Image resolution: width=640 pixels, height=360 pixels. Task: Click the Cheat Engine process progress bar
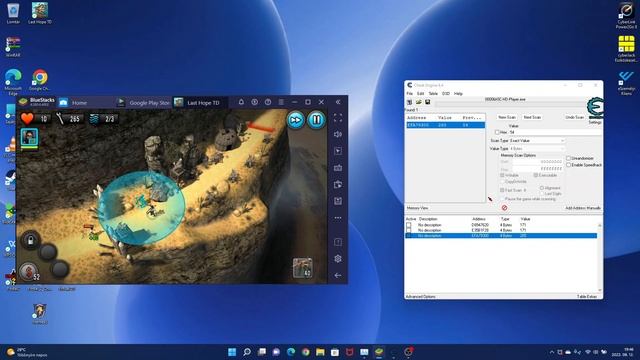pyautogui.click(x=510, y=104)
